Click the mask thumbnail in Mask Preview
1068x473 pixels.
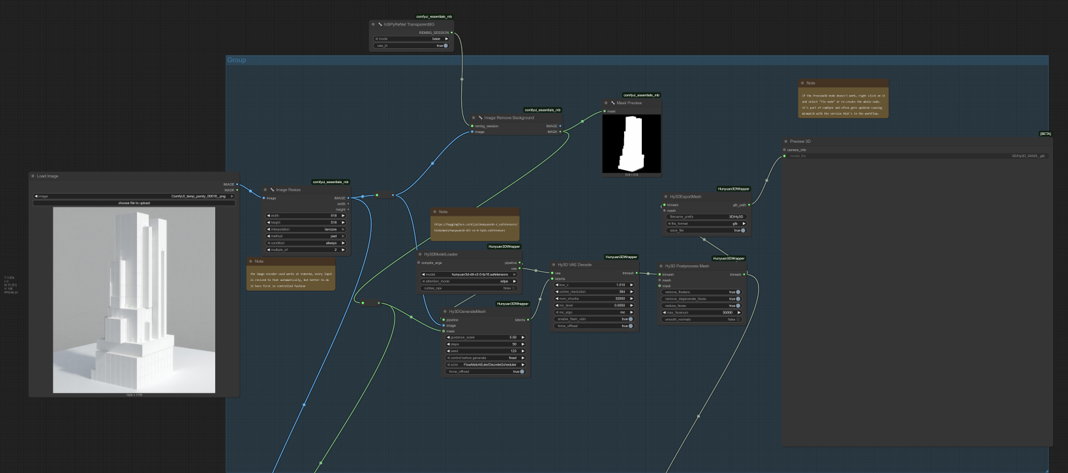631,143
